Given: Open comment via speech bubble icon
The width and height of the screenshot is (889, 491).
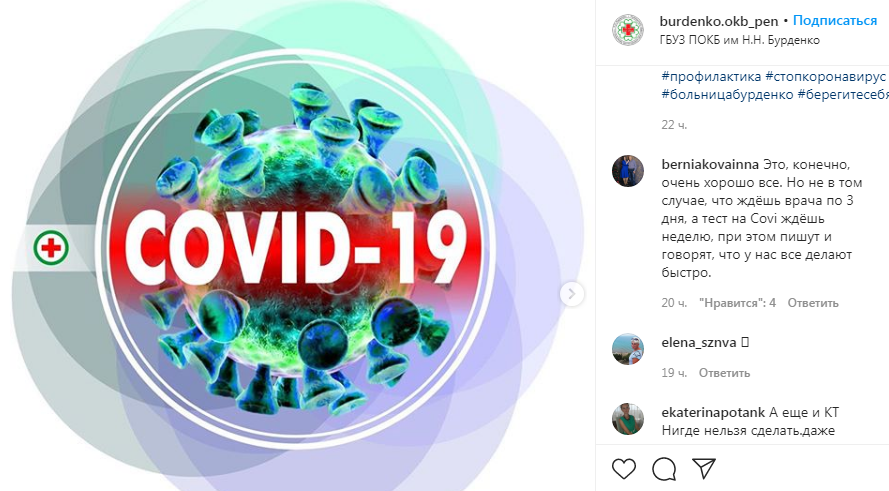Looking at the screenshot, I should point(663,469).
